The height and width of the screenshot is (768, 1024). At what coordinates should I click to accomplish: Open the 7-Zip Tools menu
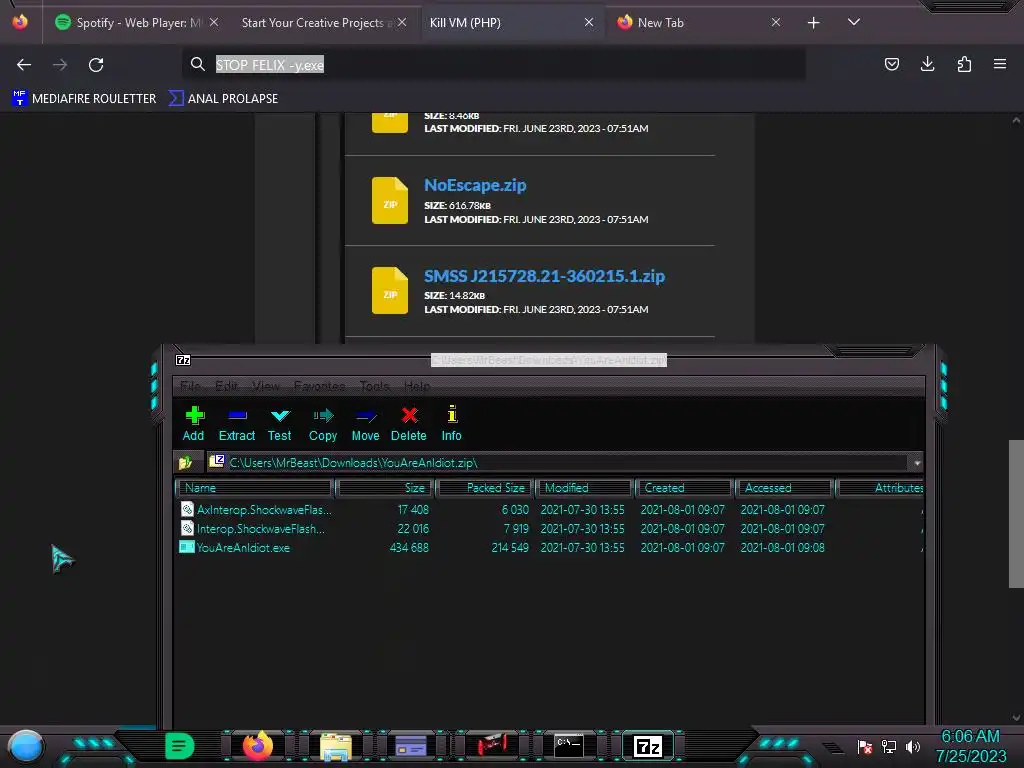374,386
